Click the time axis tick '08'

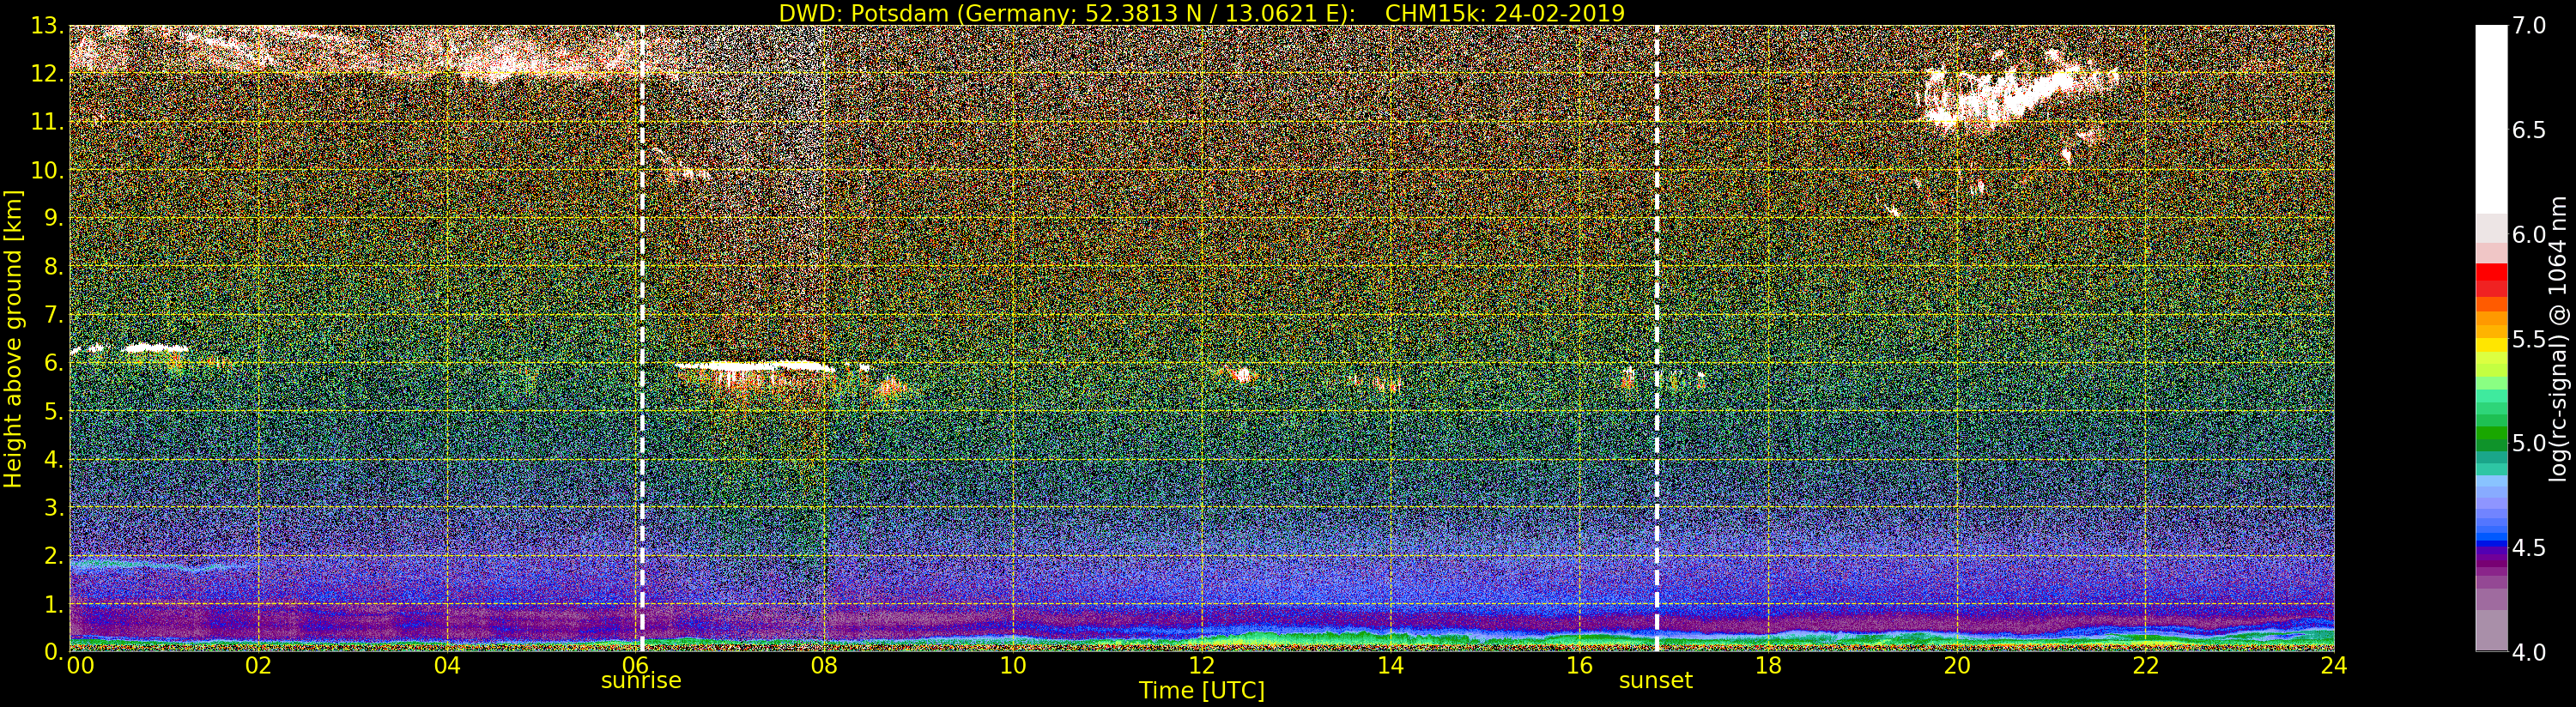[x=824, y=665]
